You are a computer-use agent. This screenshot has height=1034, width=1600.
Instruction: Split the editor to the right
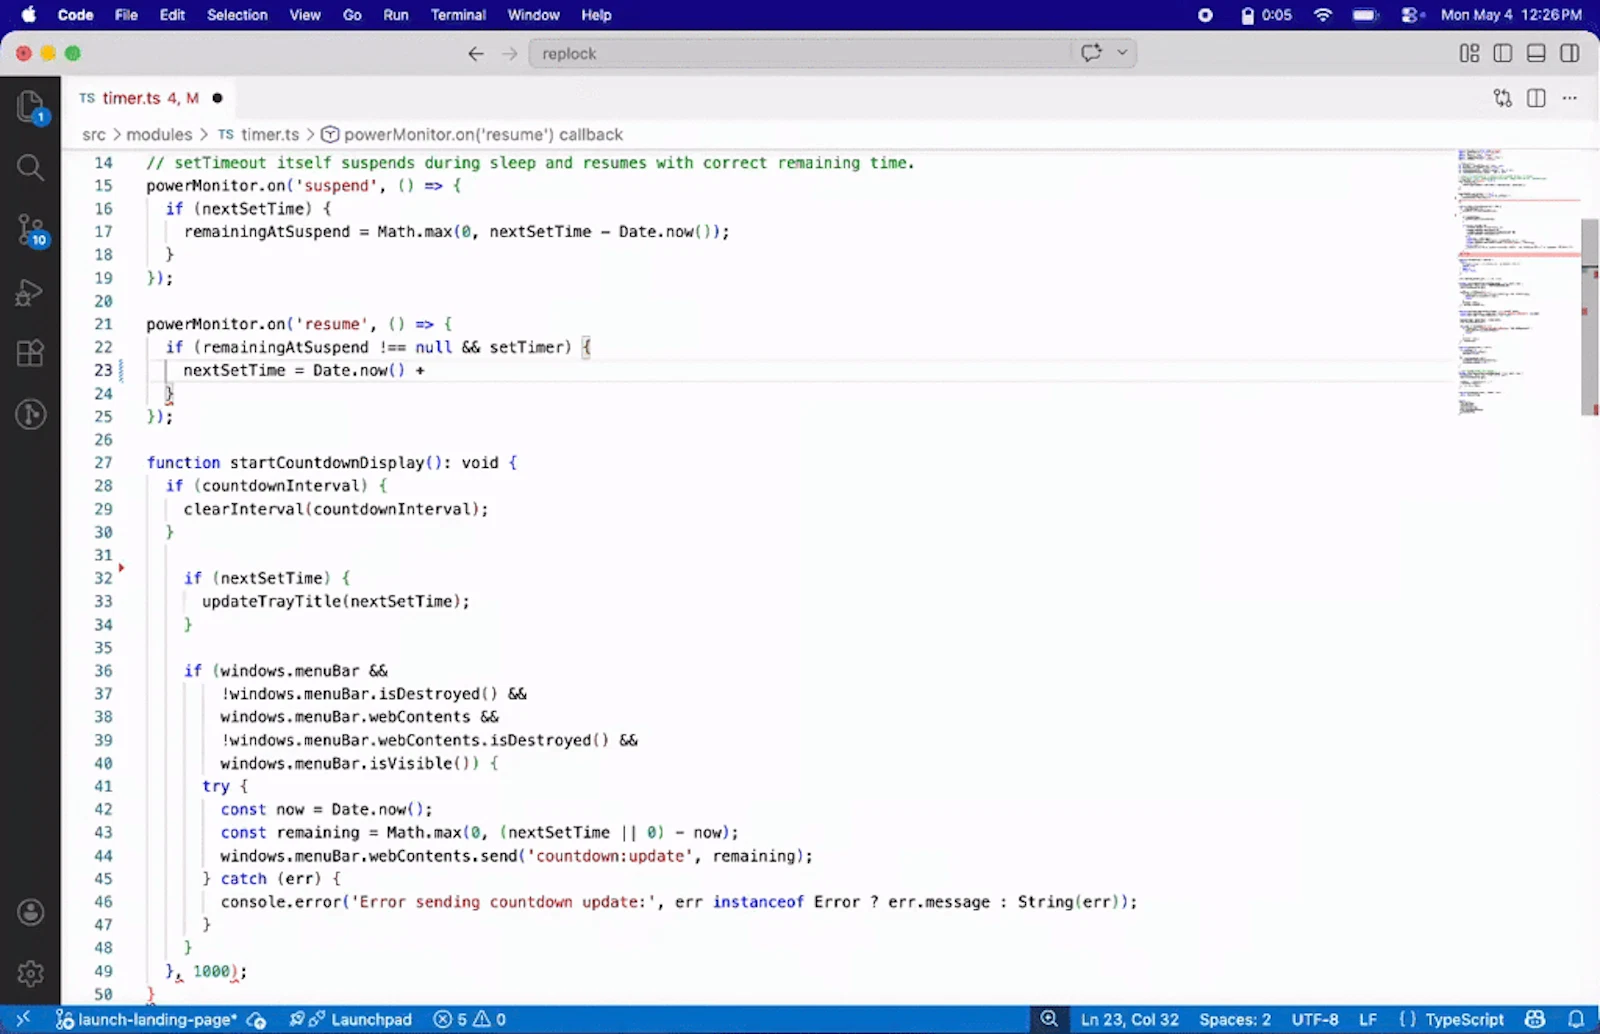1537,98
